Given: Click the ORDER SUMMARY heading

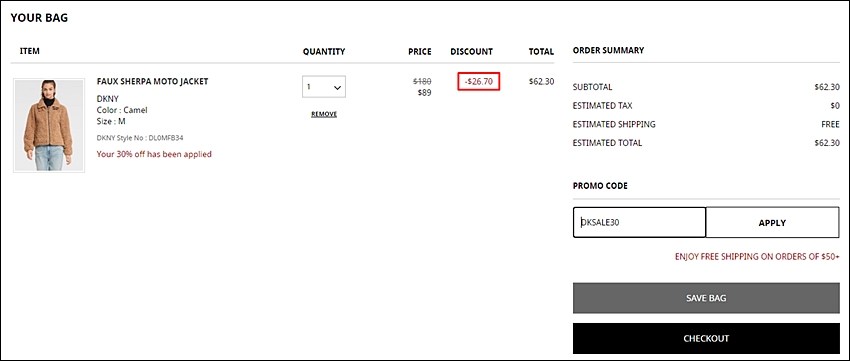Looking at the screenshot, I should click(x=608, y=50).
